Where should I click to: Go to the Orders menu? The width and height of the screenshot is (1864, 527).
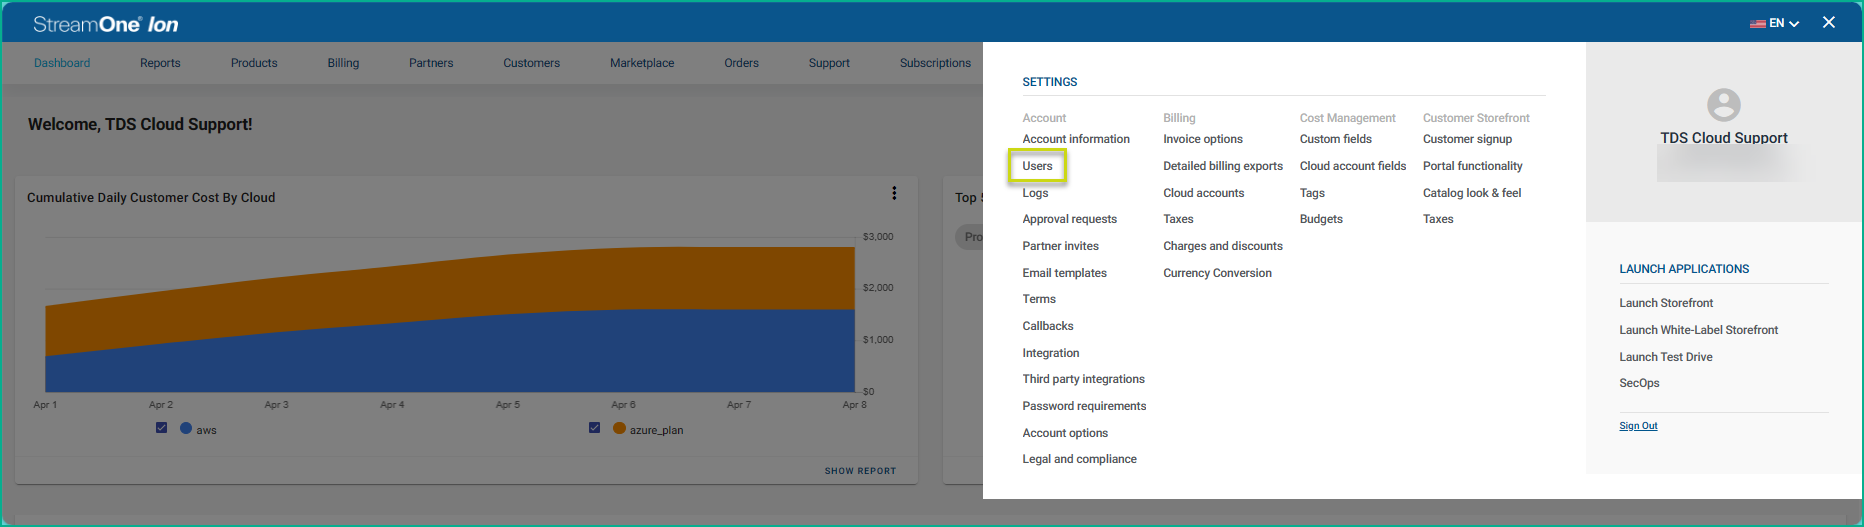(x=741, y=63)
